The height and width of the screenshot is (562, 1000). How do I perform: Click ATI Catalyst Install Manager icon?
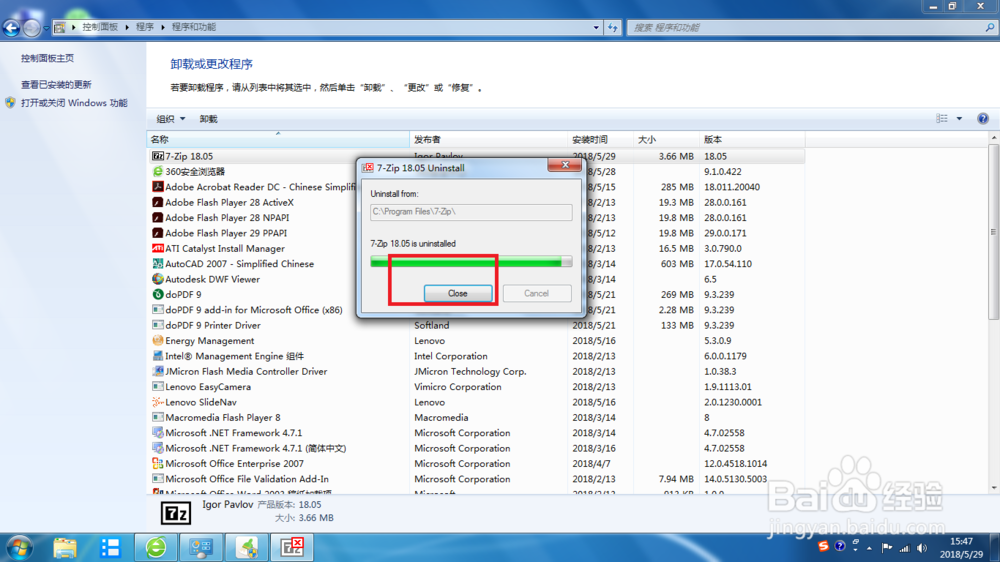158,248
